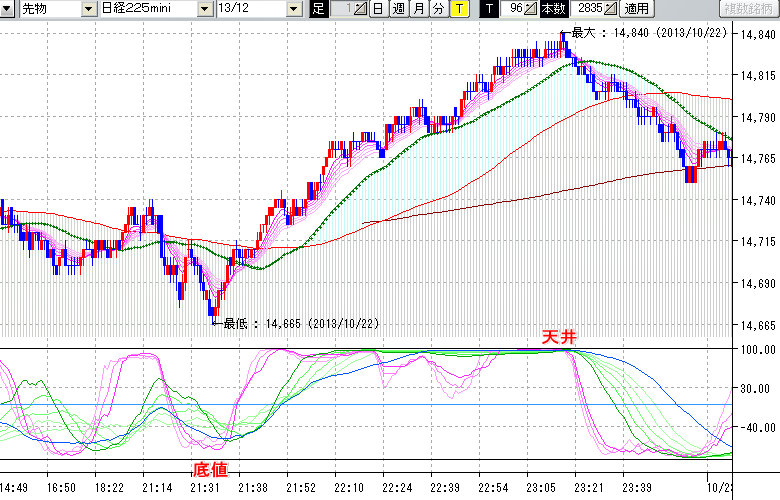Click the 14,690 price axis label

[x=758, y=284]
